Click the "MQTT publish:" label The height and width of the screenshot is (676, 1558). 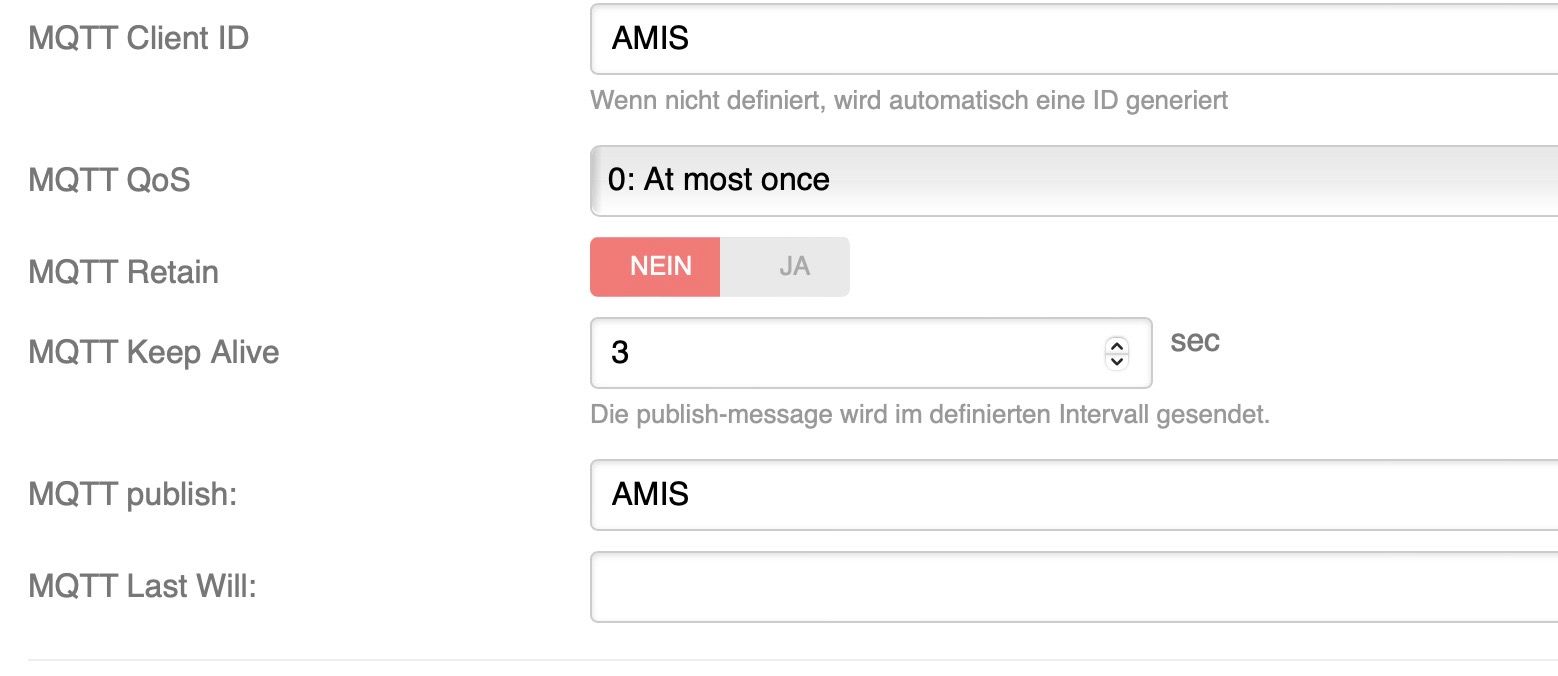[x=133, y=494]
